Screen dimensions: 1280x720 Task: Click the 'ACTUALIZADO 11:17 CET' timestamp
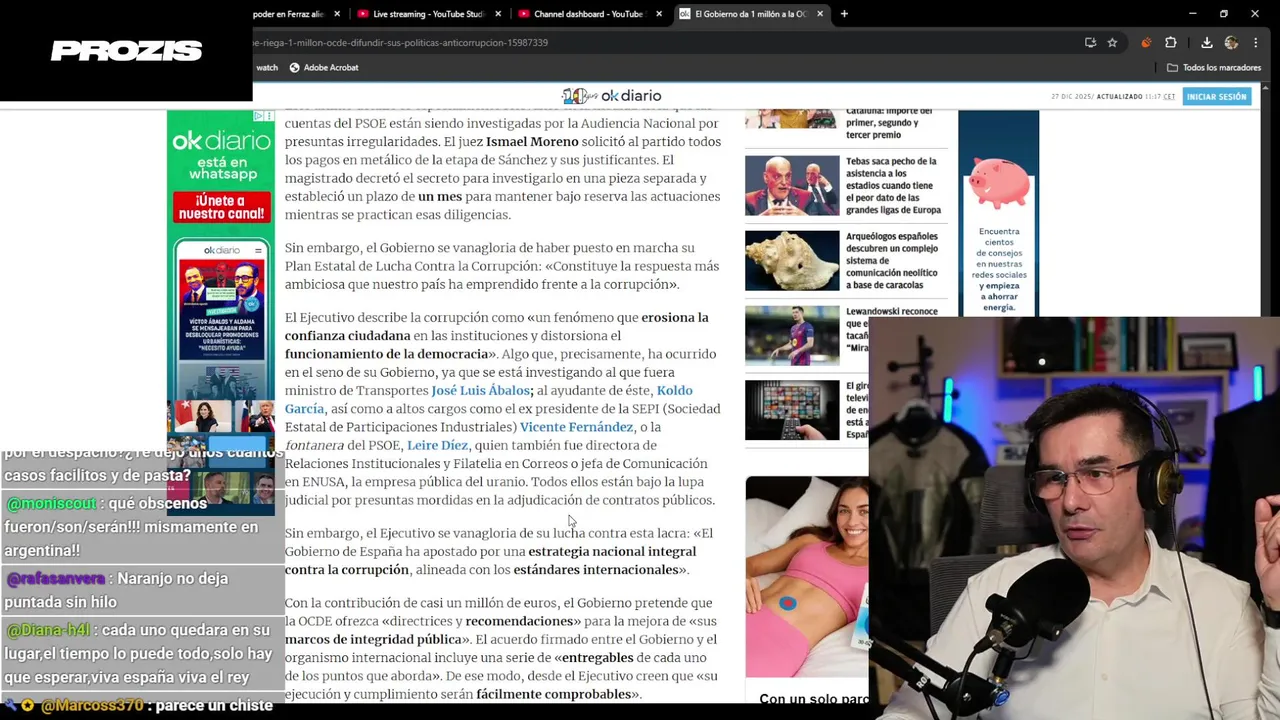(1135, 97)
